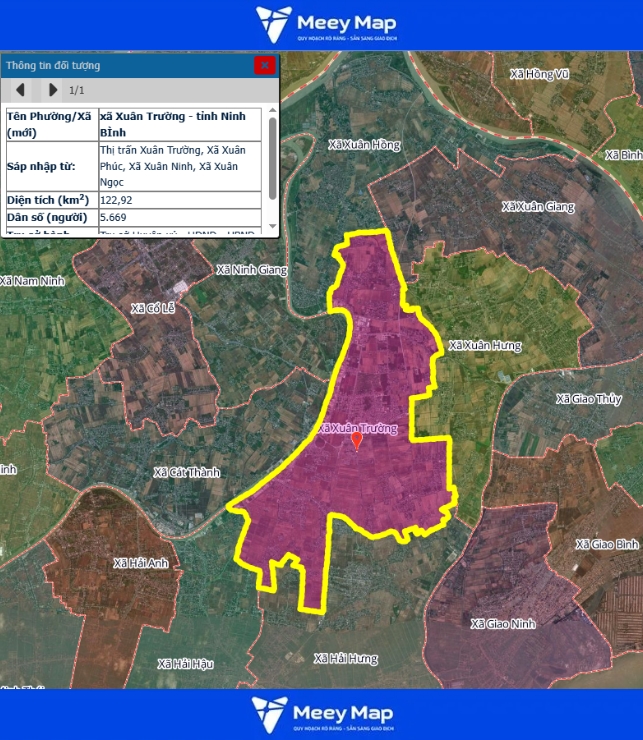This screenshot has width=643, height=740.
Task: Click the Xã Xuân Giang map label
Action: [538, 206]
